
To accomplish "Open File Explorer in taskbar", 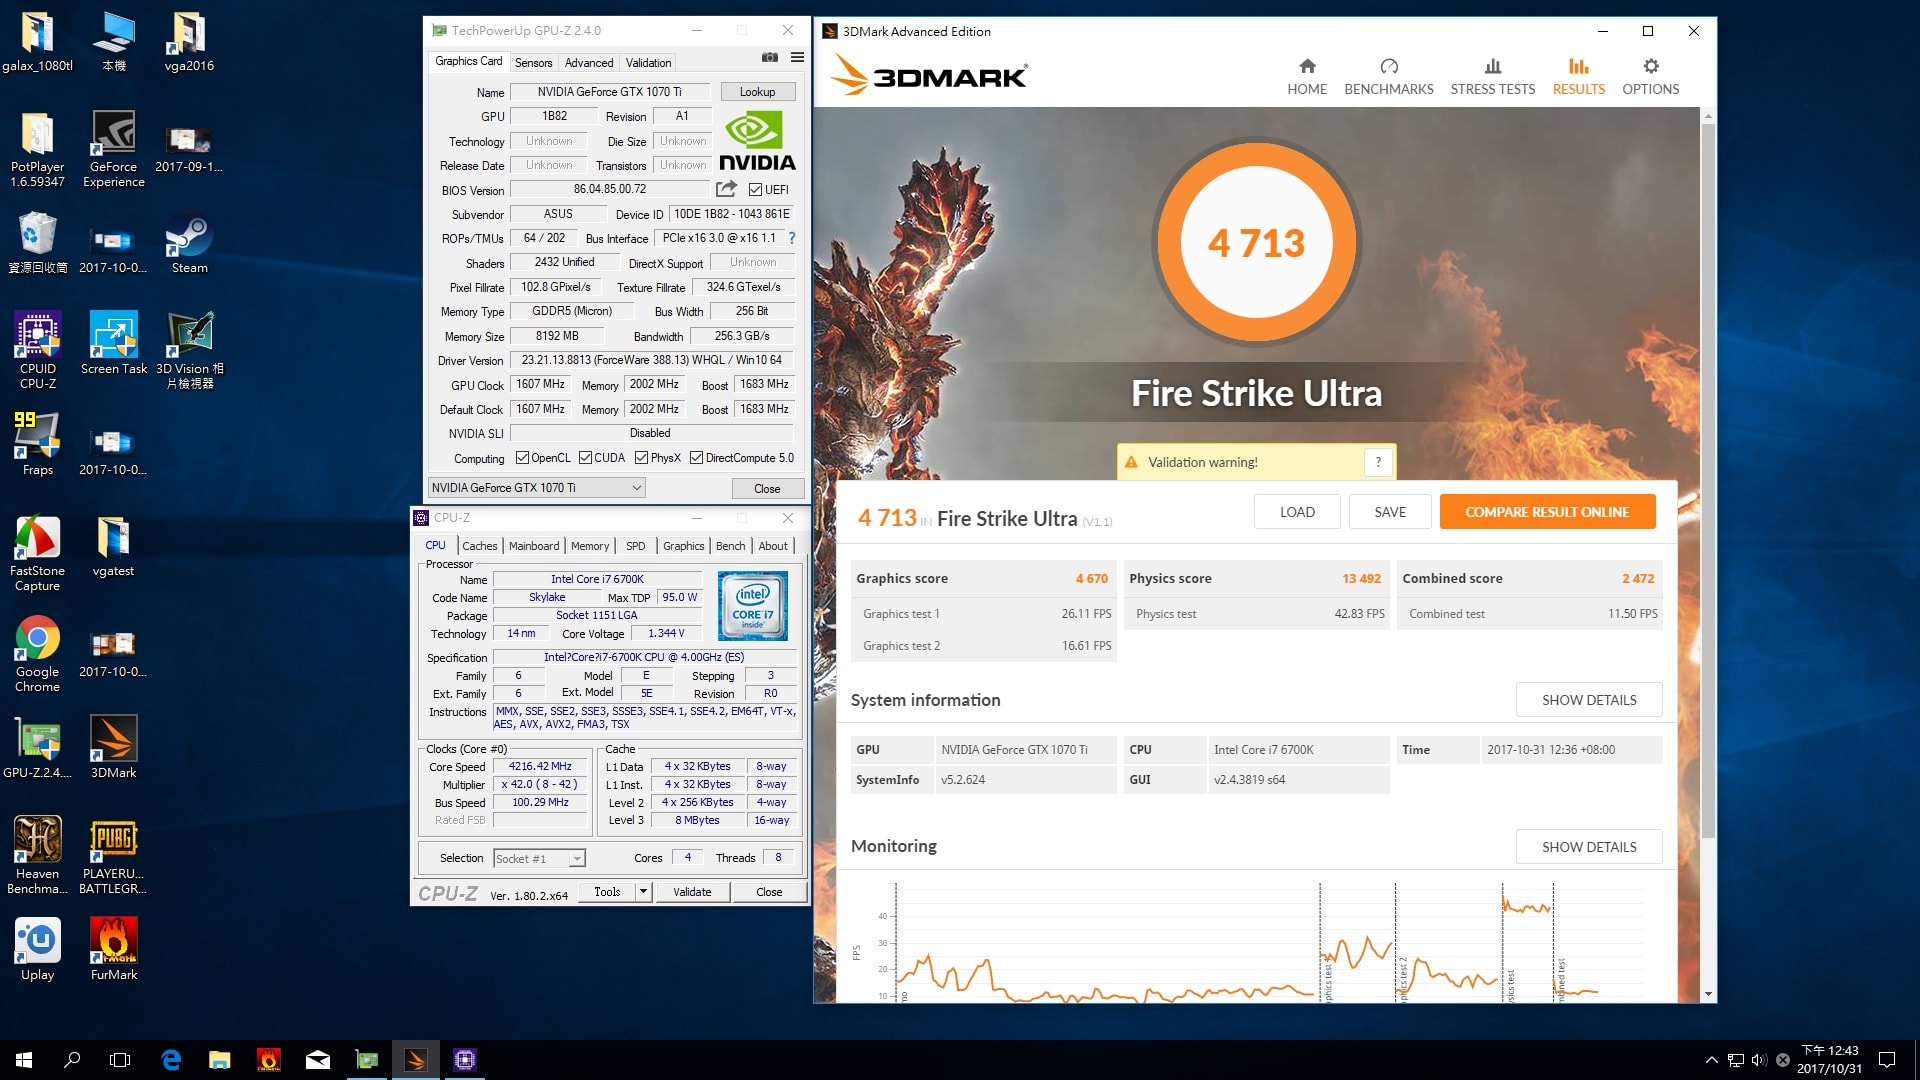I will [220, 1060].
